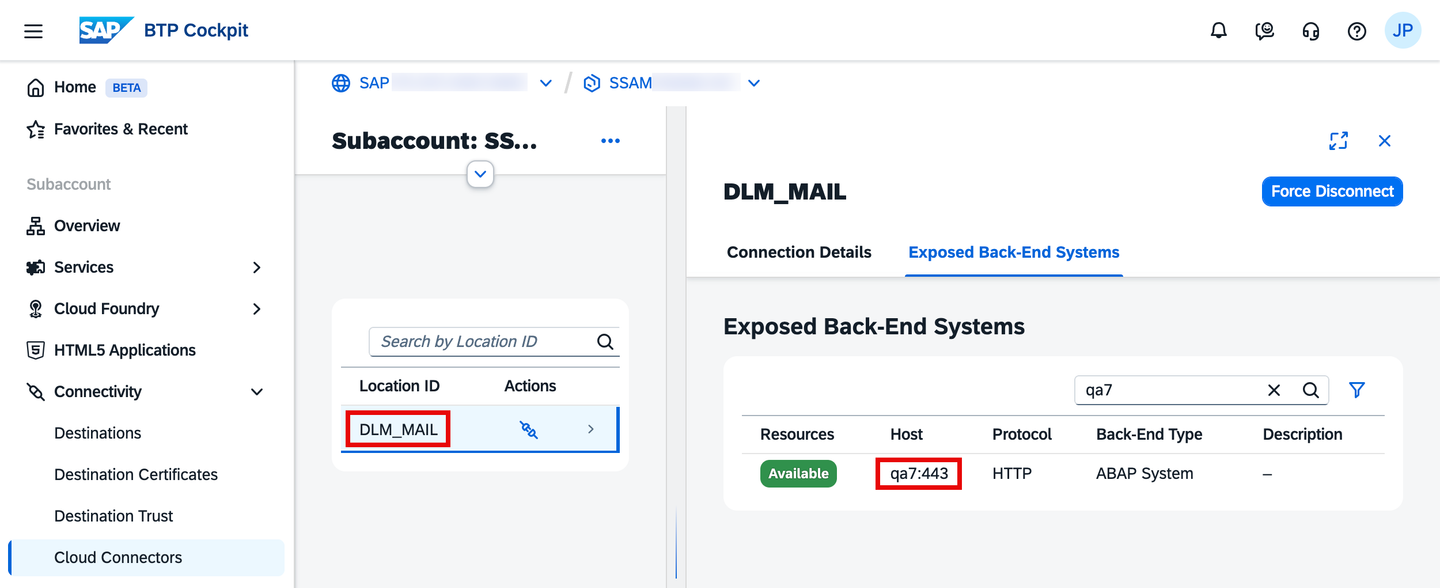This screenshot has height=588, width=1440.
Task: Open DLM_MAIL row details arrow
Action: (591, 429)
